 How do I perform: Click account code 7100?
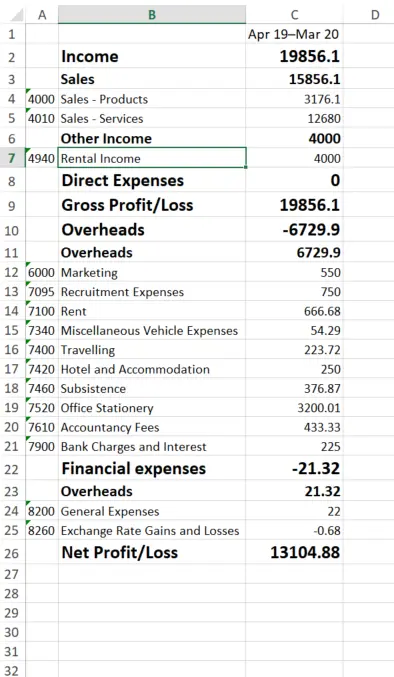(x=42, y=311)
